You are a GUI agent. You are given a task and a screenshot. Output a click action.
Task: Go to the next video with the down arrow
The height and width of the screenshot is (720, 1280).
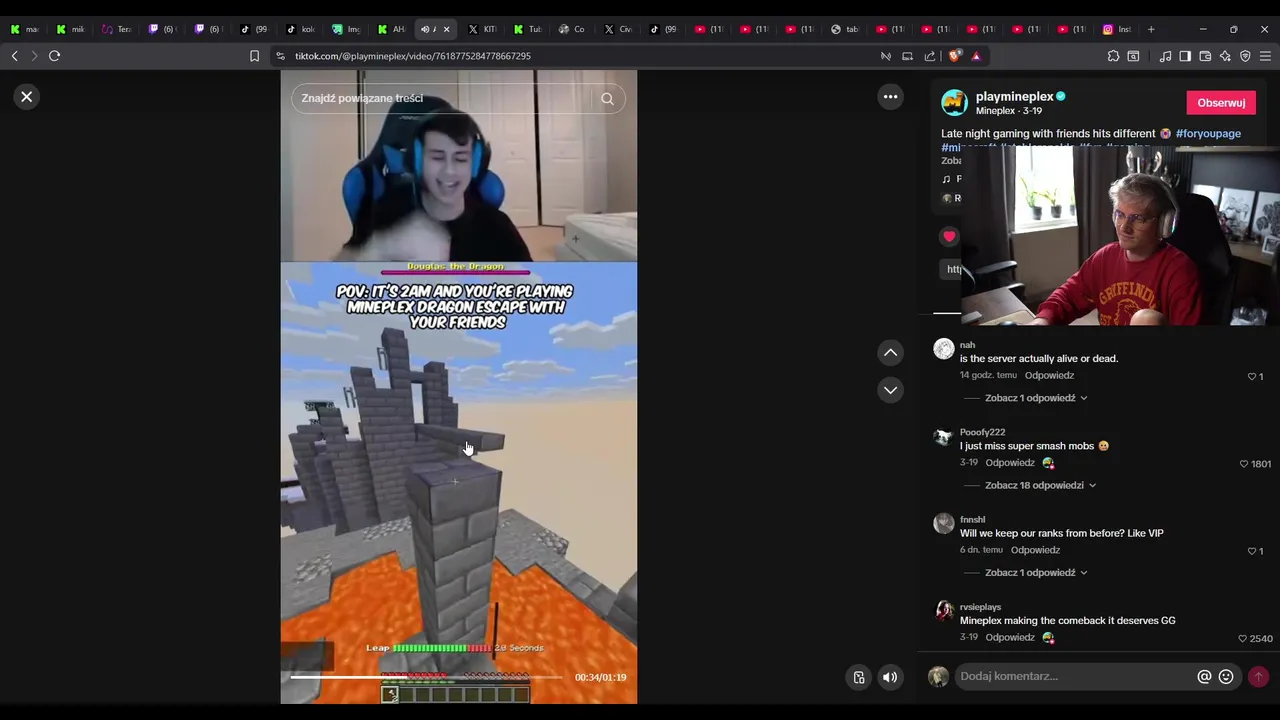890,390
